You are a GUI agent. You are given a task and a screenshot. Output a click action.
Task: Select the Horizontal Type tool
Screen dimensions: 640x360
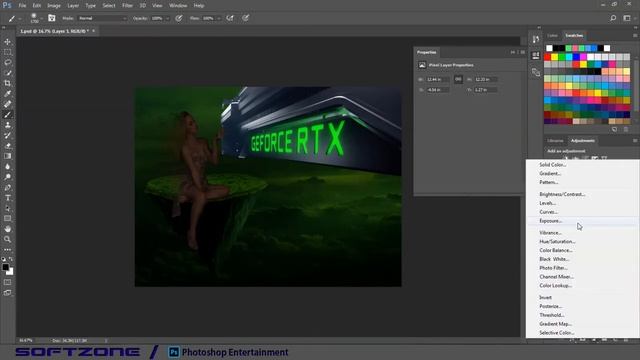click(x=7, y=198)
